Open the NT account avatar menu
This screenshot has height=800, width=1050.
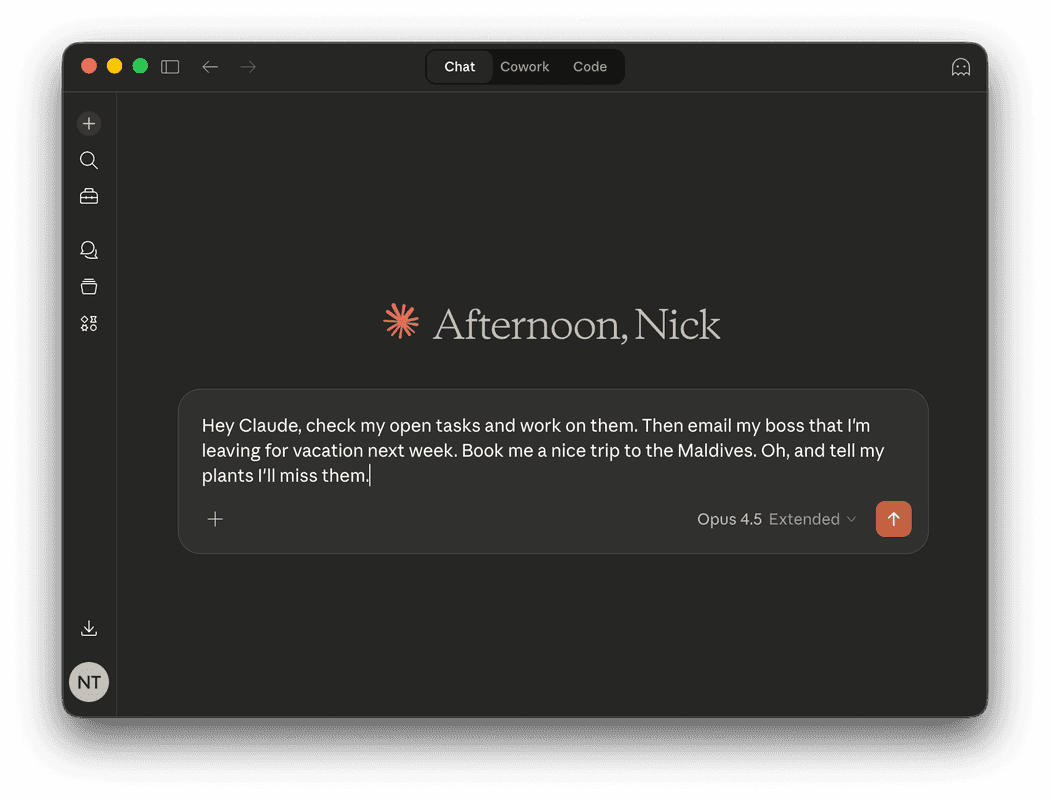[x=88, y=681]
